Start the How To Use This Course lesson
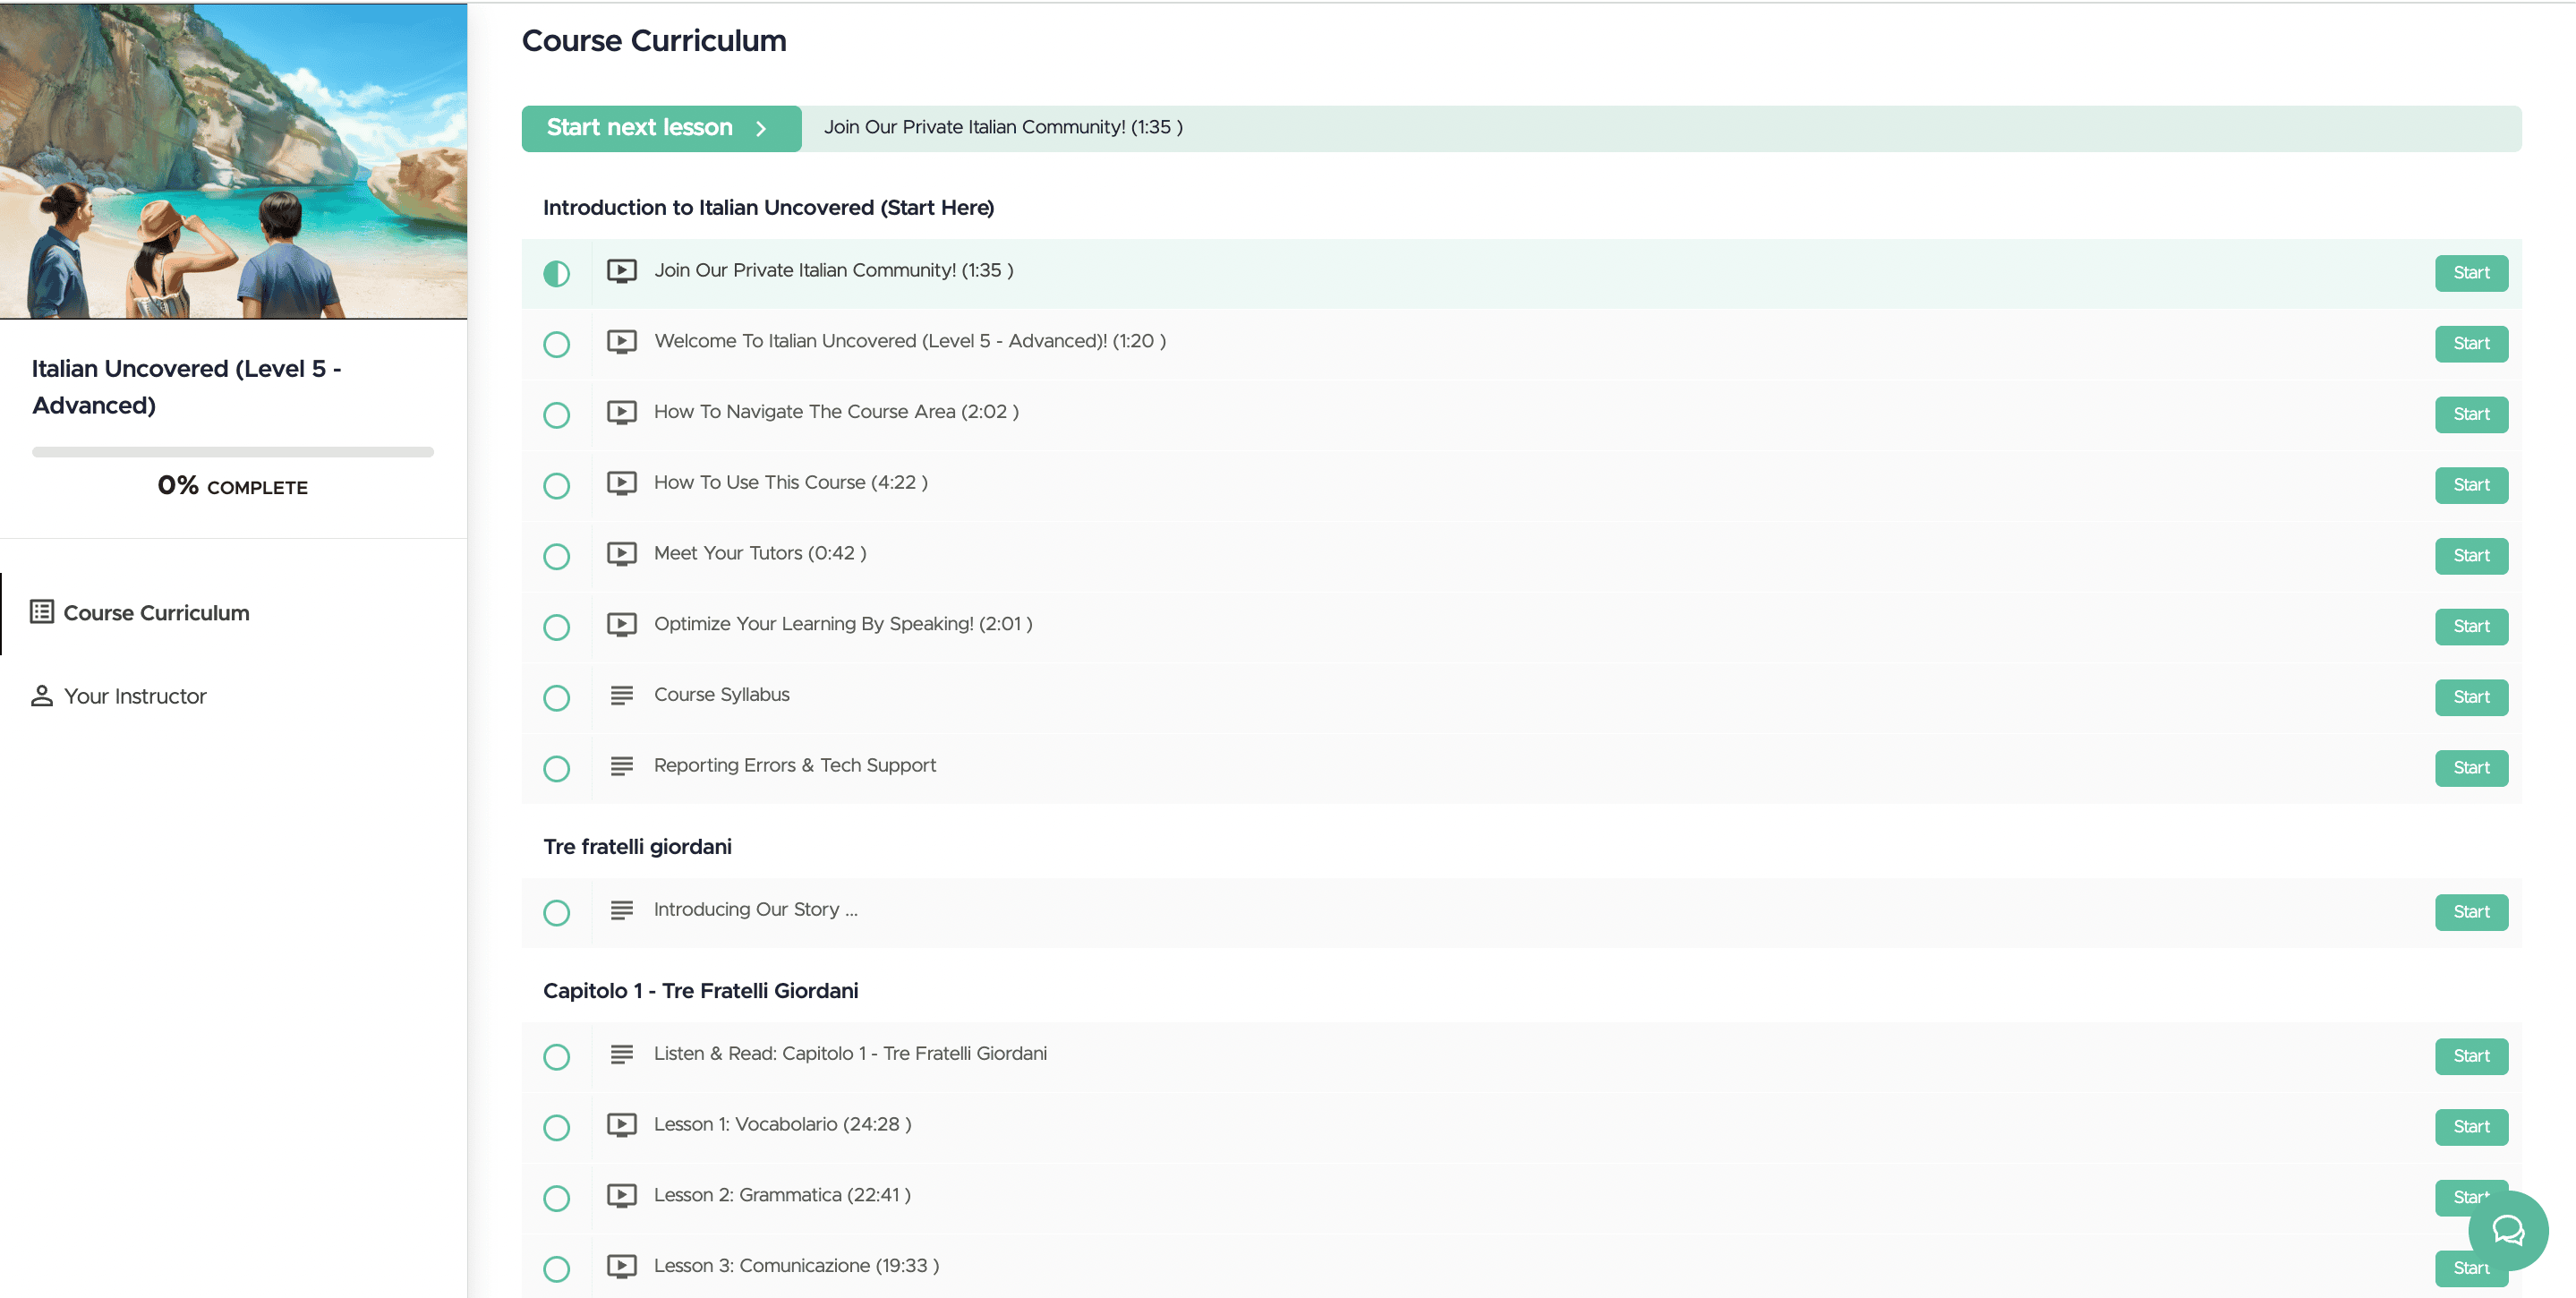 [x=2471, y=485]
